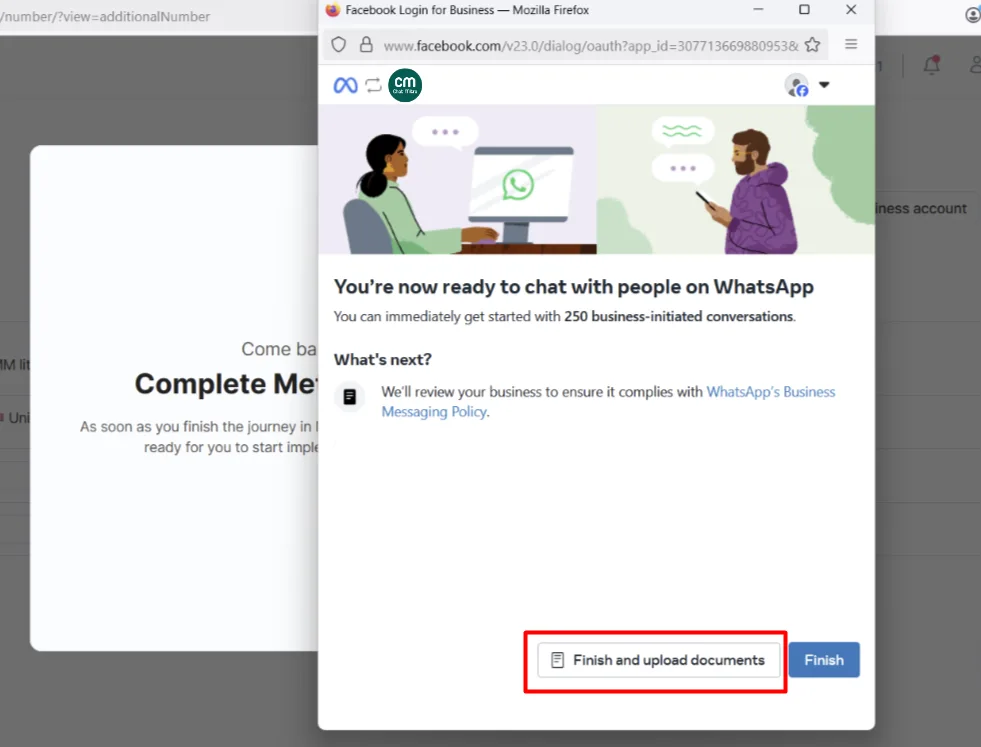Open WhatsApp's Business Messaging Policy link
Screen dimensions: 981x747
(x=608, y=402)
